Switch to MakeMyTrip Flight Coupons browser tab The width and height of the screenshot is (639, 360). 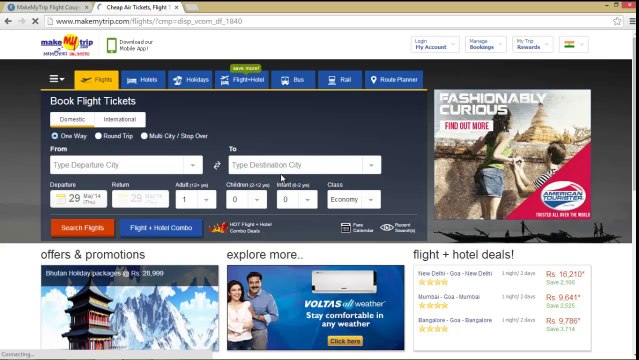[47, 7]
